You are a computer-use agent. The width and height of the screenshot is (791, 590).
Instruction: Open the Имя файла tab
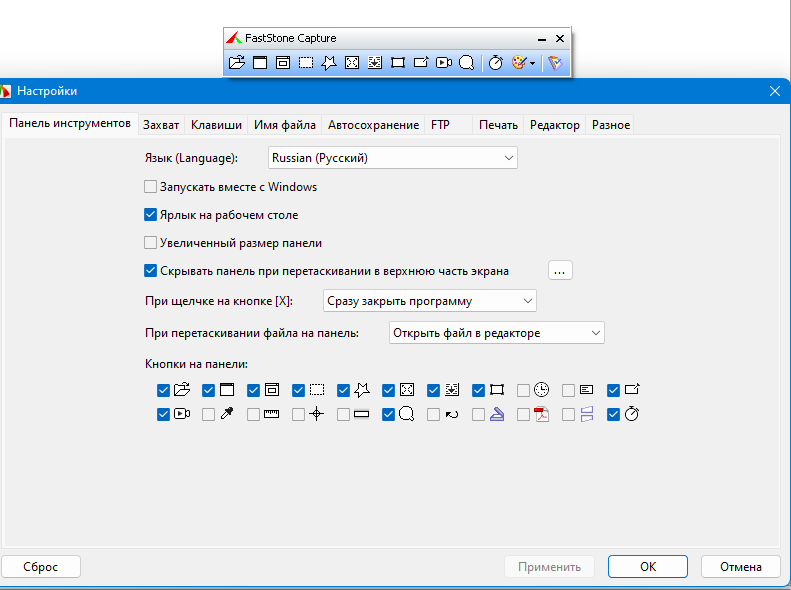(x=285, y=125)
